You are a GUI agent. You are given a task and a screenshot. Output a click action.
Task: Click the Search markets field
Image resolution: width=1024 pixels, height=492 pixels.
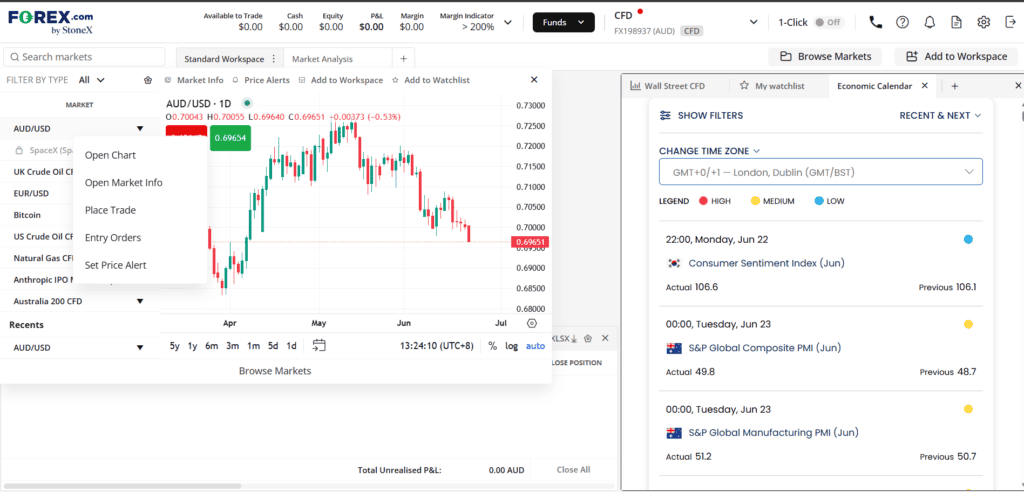84,57
